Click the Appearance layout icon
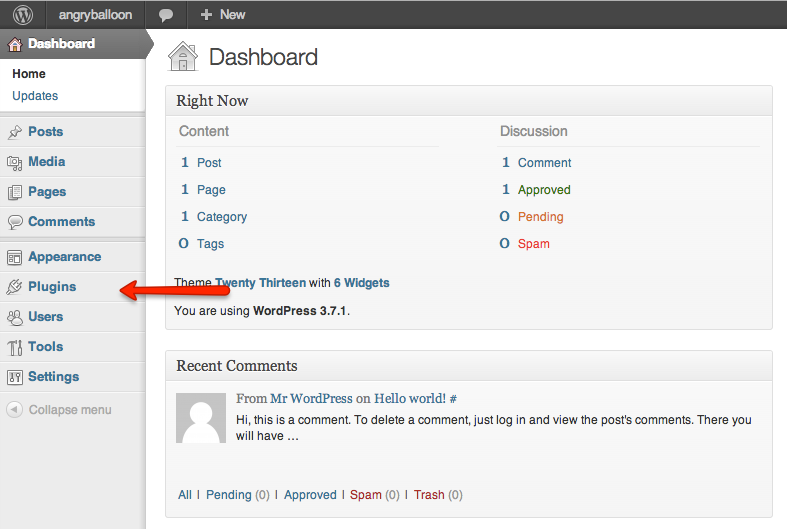787x529 pixels. click(x=15, y=257)
